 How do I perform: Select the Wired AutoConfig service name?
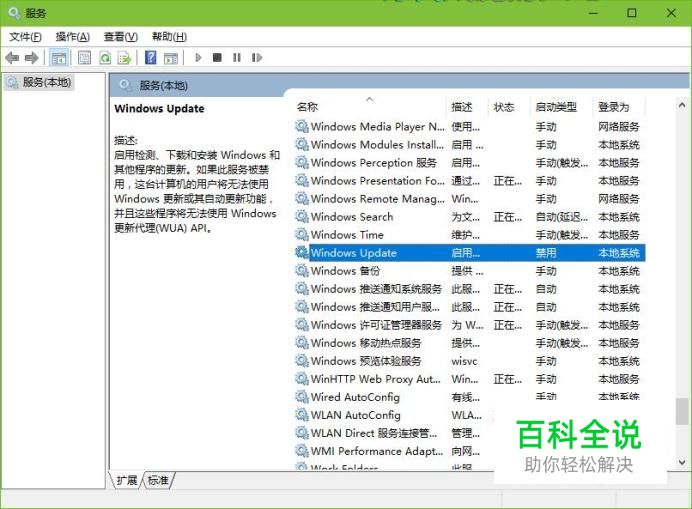pos(355,397)
